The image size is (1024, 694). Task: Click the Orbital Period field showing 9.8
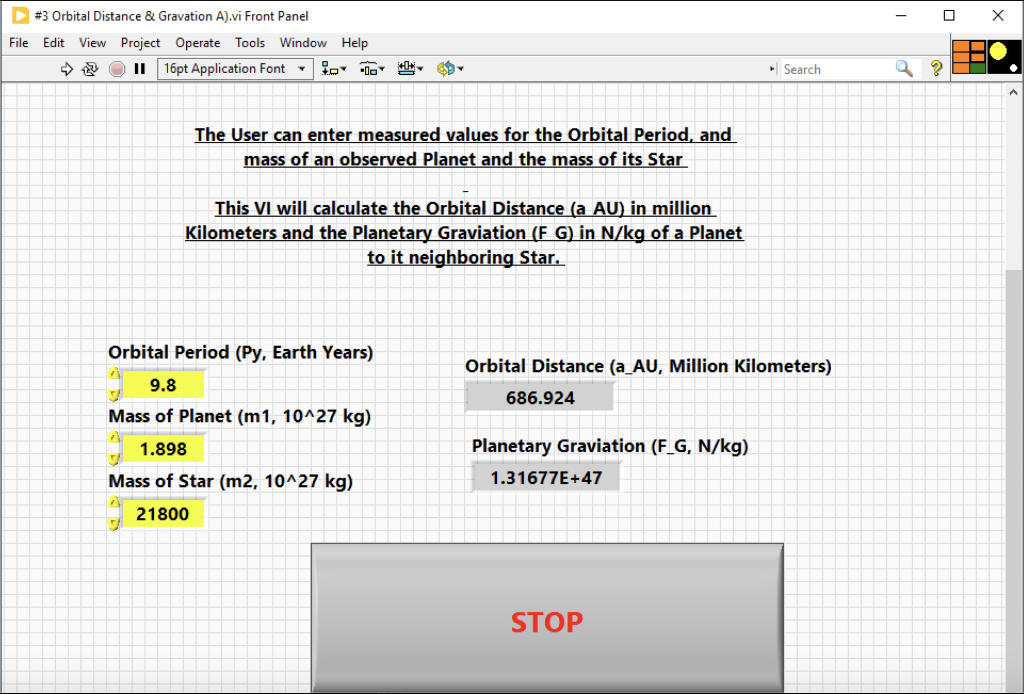(x=163, y=385)
